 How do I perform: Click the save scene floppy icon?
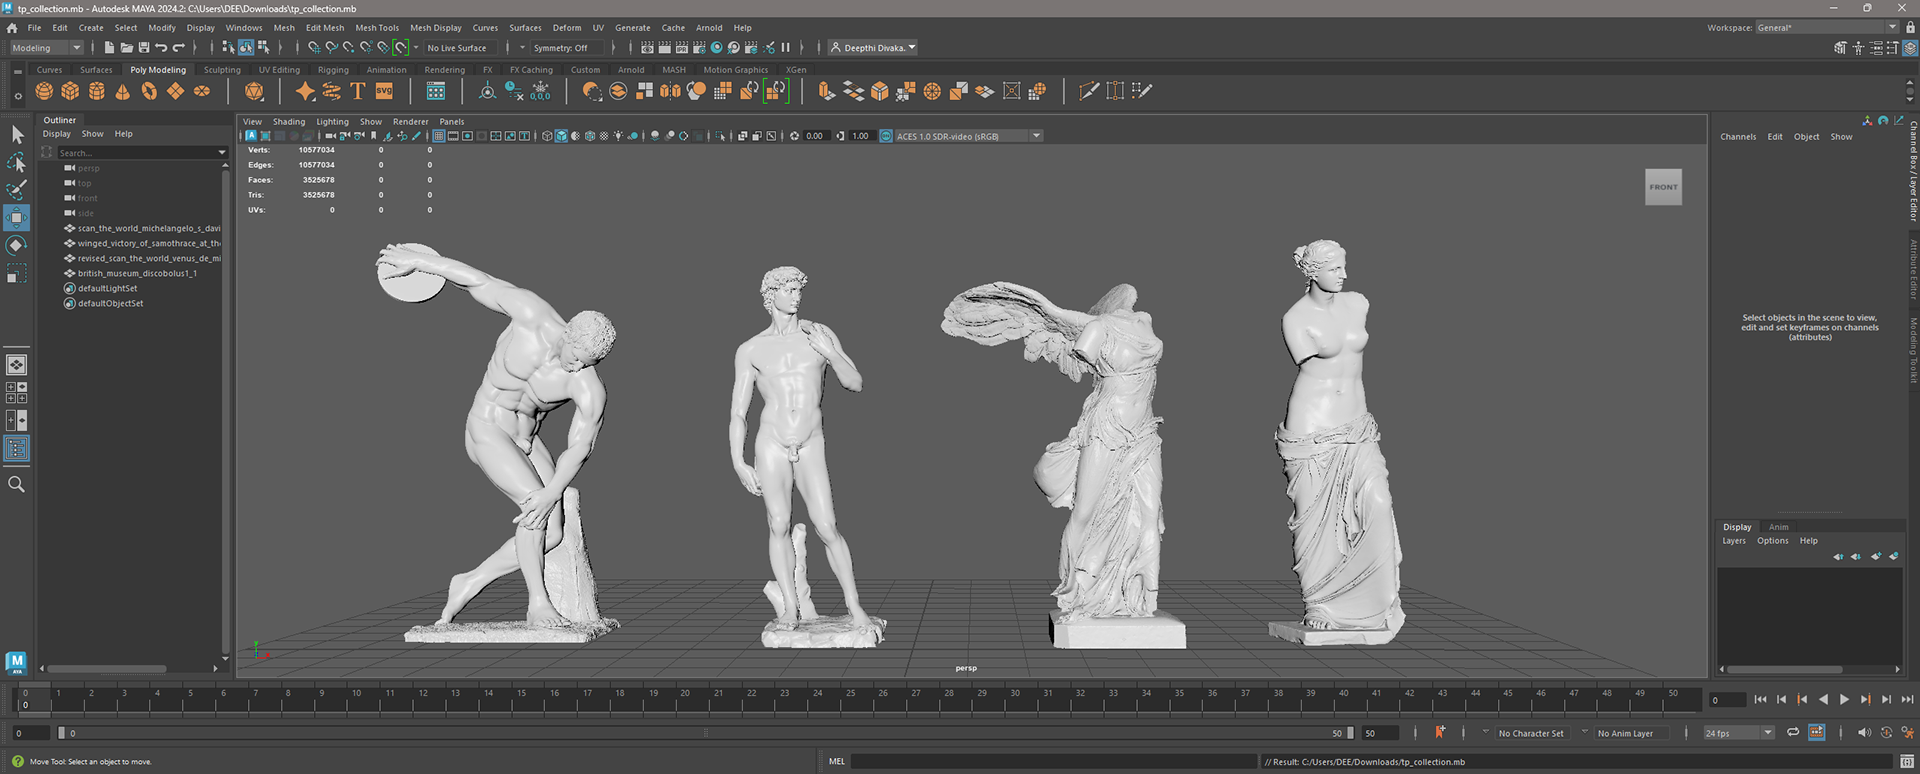[144, 48]
